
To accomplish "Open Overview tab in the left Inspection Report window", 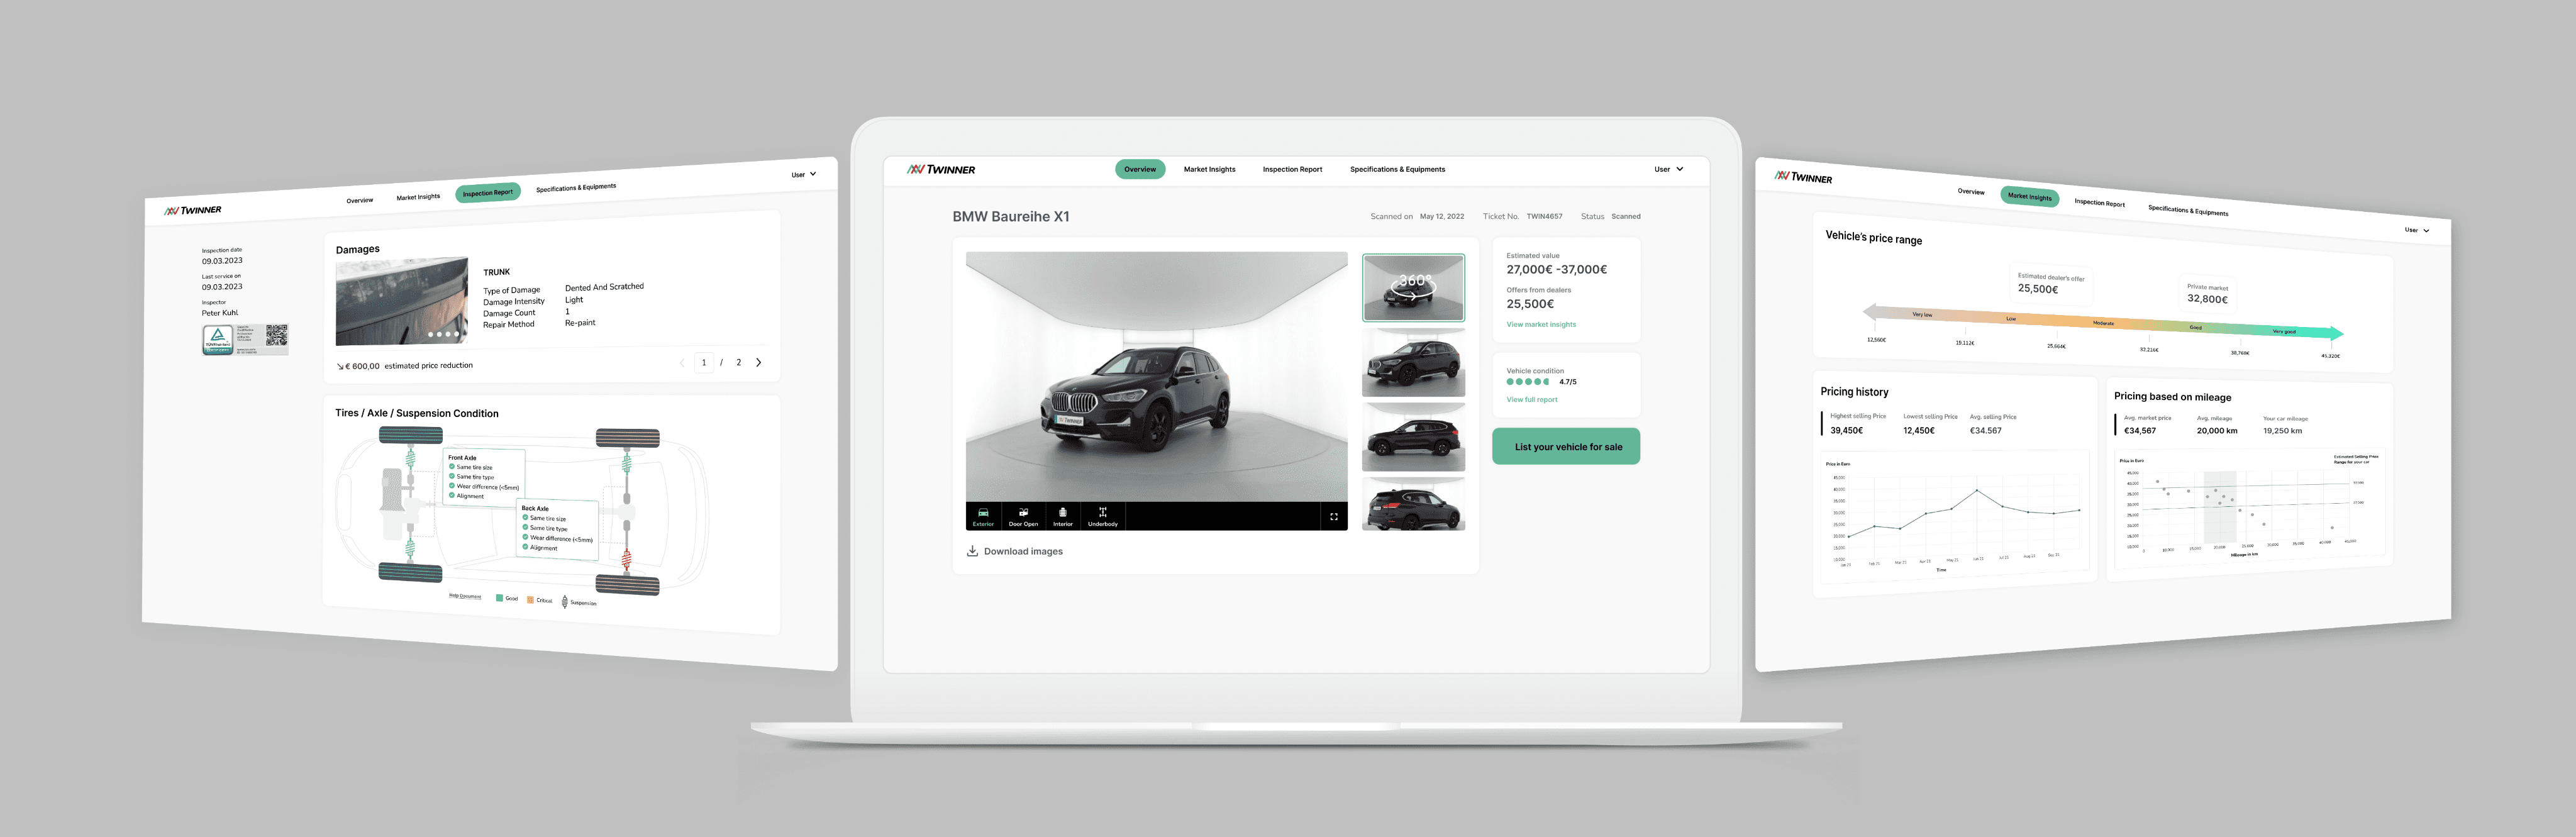I will click(360, 200).
